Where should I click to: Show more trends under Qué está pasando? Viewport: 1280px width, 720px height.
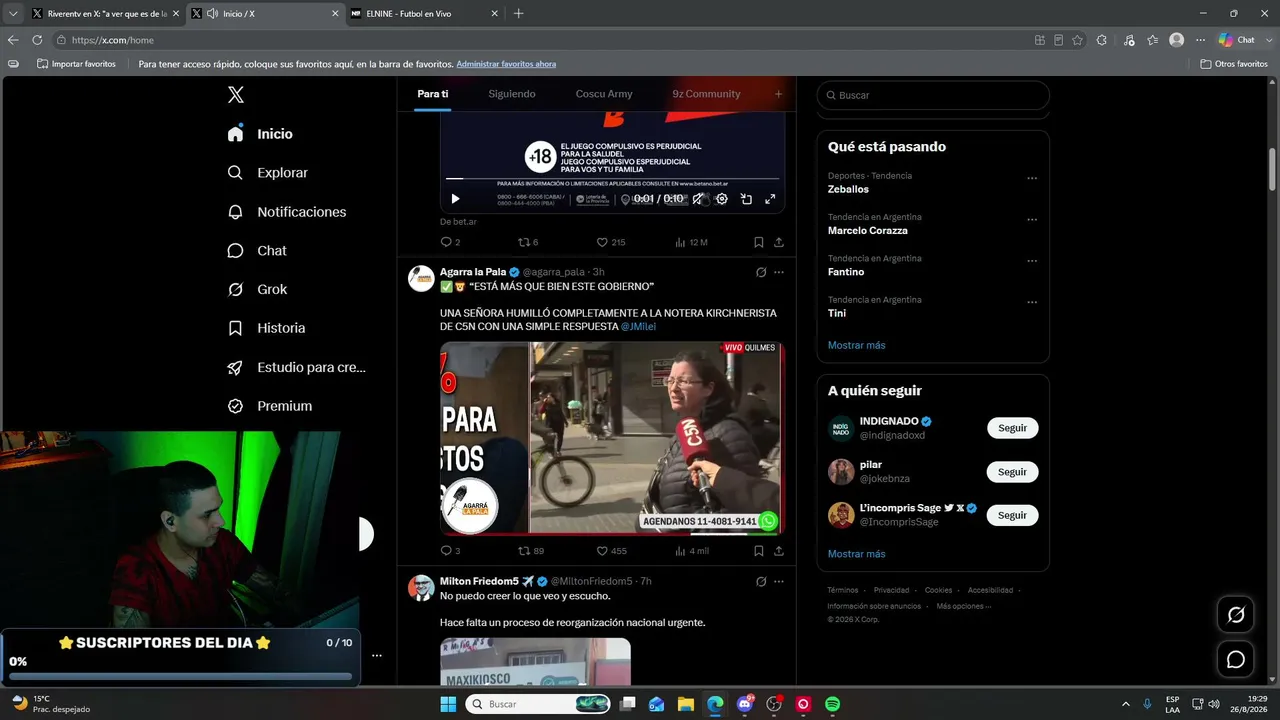pos(856,345)
